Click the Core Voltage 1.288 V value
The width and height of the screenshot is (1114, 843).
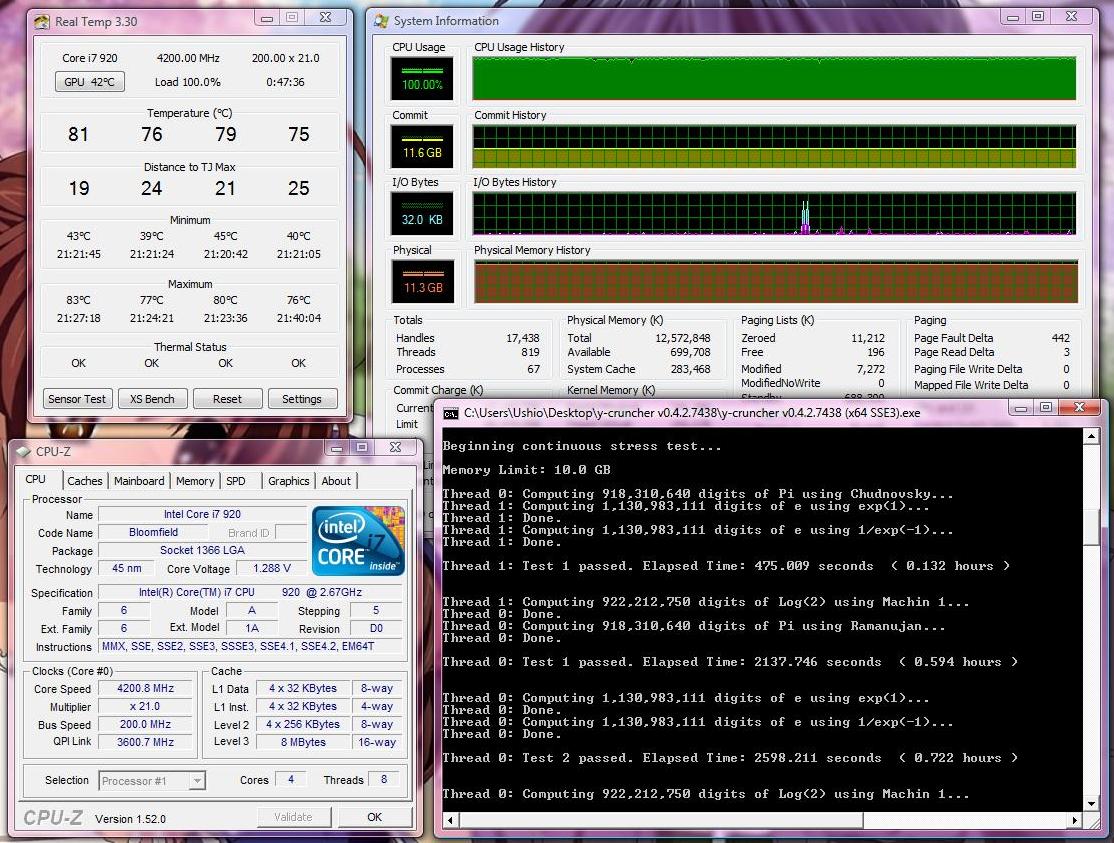[272, 568]
